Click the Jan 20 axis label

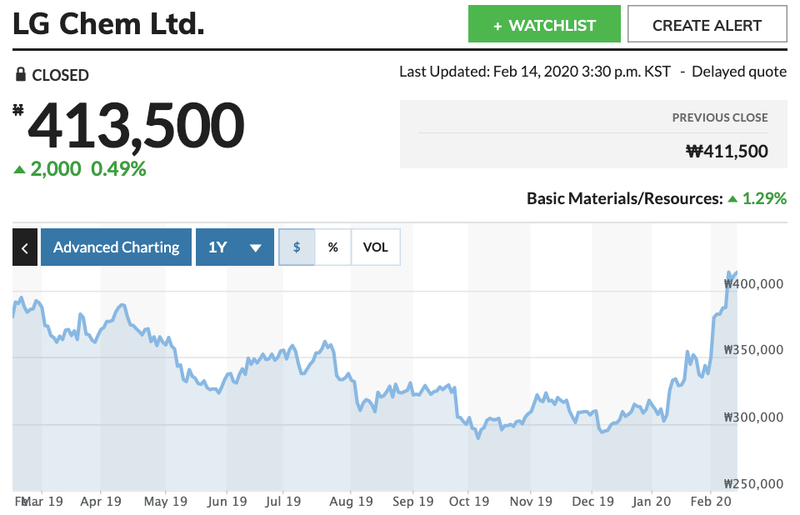point(652,501)
